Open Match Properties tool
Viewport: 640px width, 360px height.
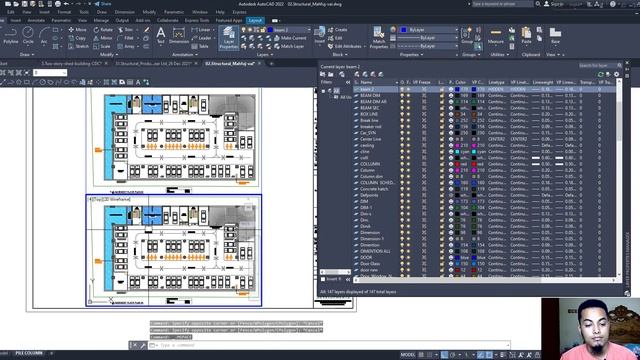pyautogui.click(x=379, y=38)
